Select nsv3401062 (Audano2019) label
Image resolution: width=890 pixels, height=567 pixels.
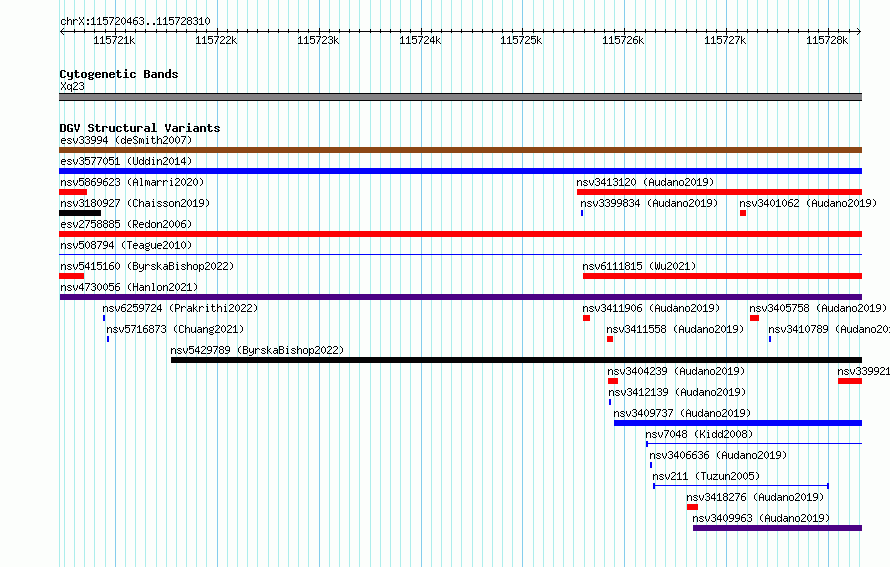[808, 203]
